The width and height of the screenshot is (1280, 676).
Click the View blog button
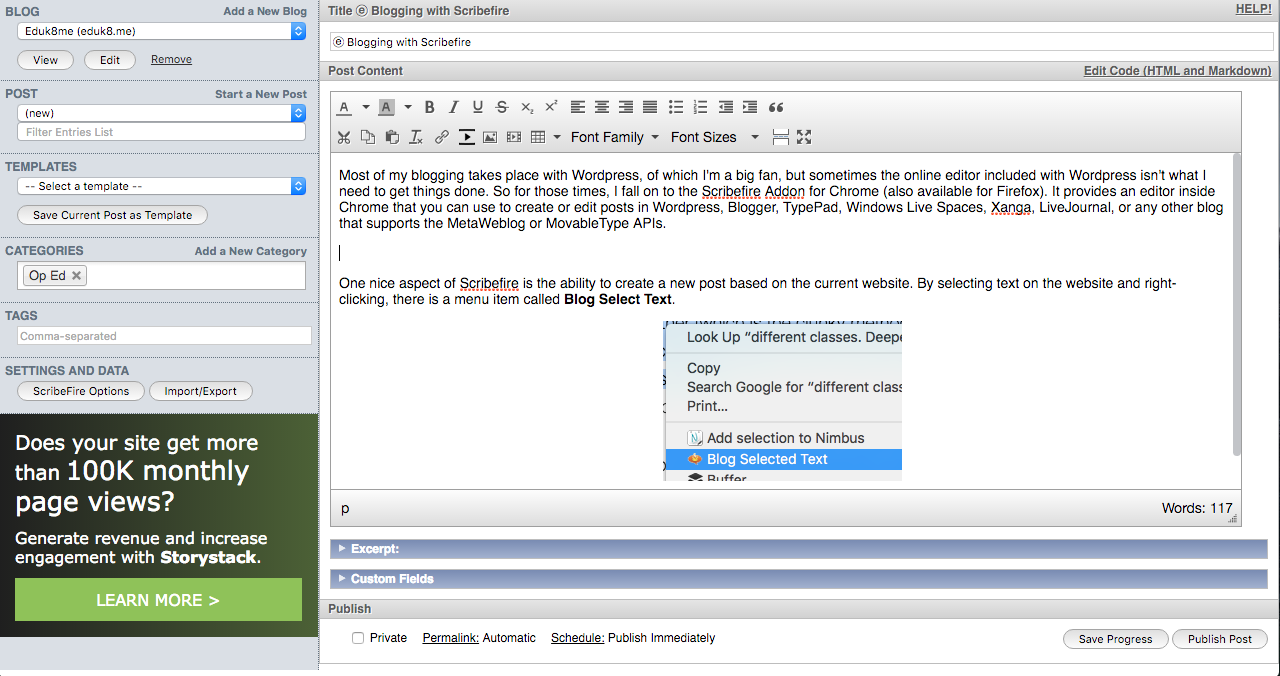coord(46,60)
